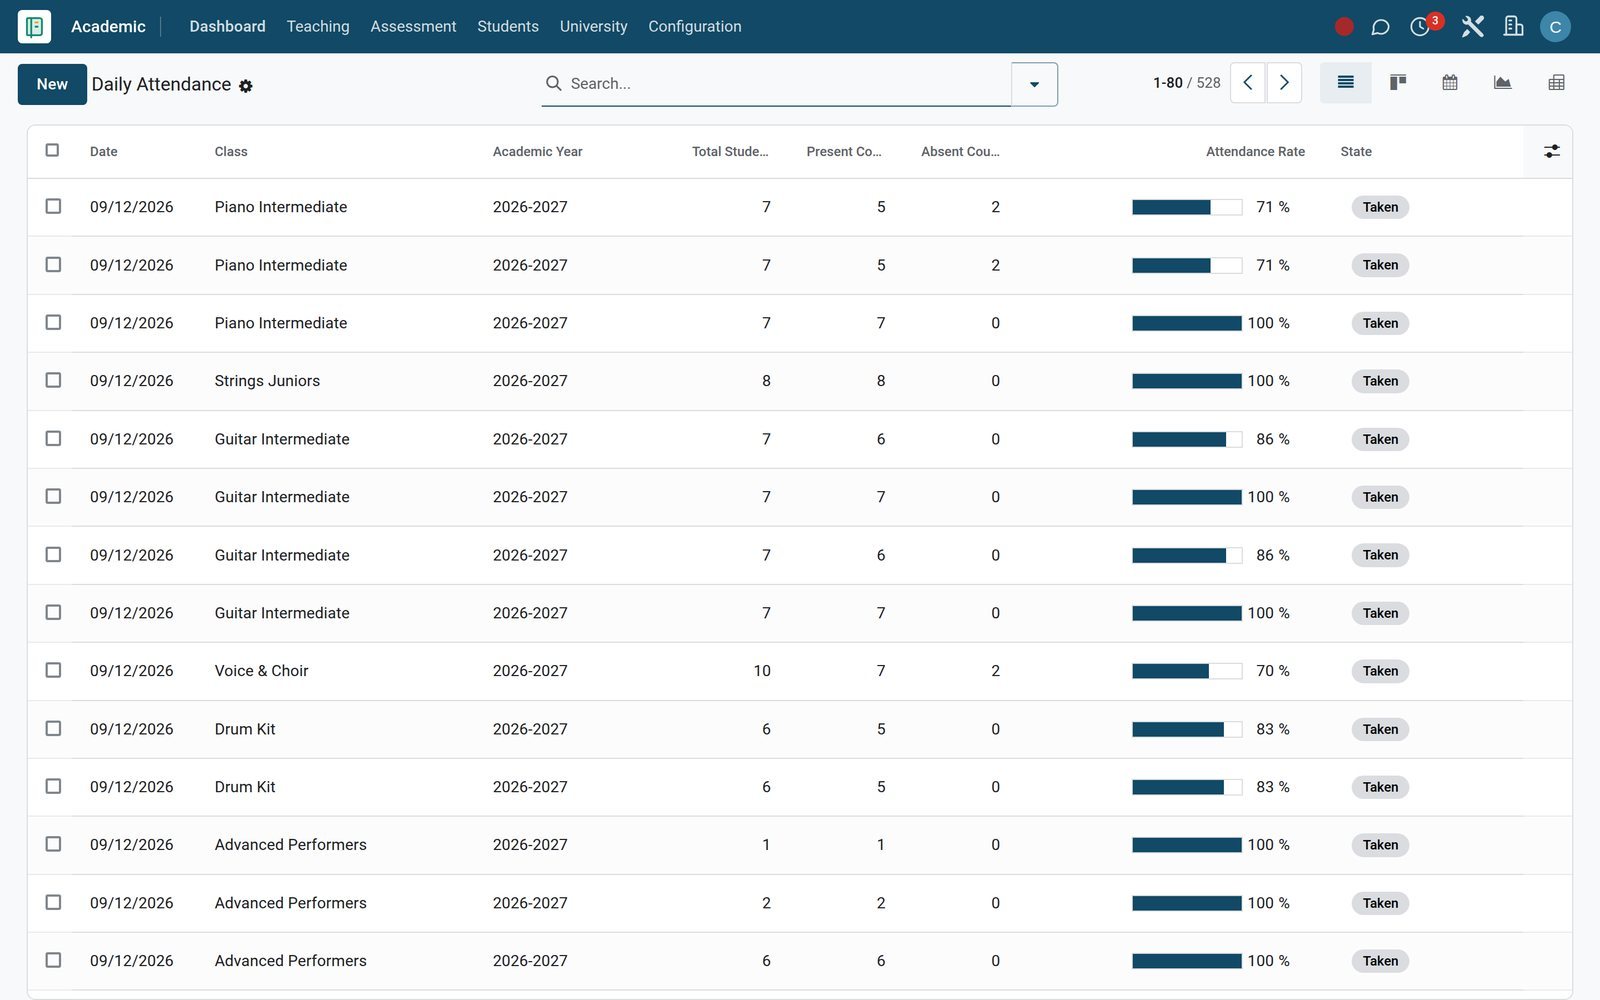This screenshot has height=1000, width=1600.
Task: Open the Configuration menu
Action: pyautogui.click(x=695, y=27)
